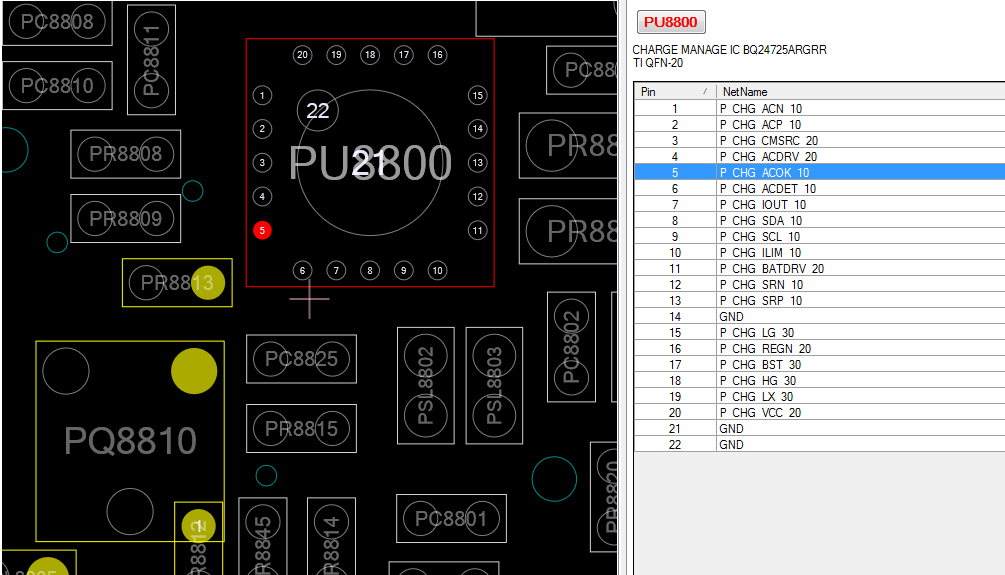Click pad 15 on PU8800 footprint

click(x=478, y=96)
